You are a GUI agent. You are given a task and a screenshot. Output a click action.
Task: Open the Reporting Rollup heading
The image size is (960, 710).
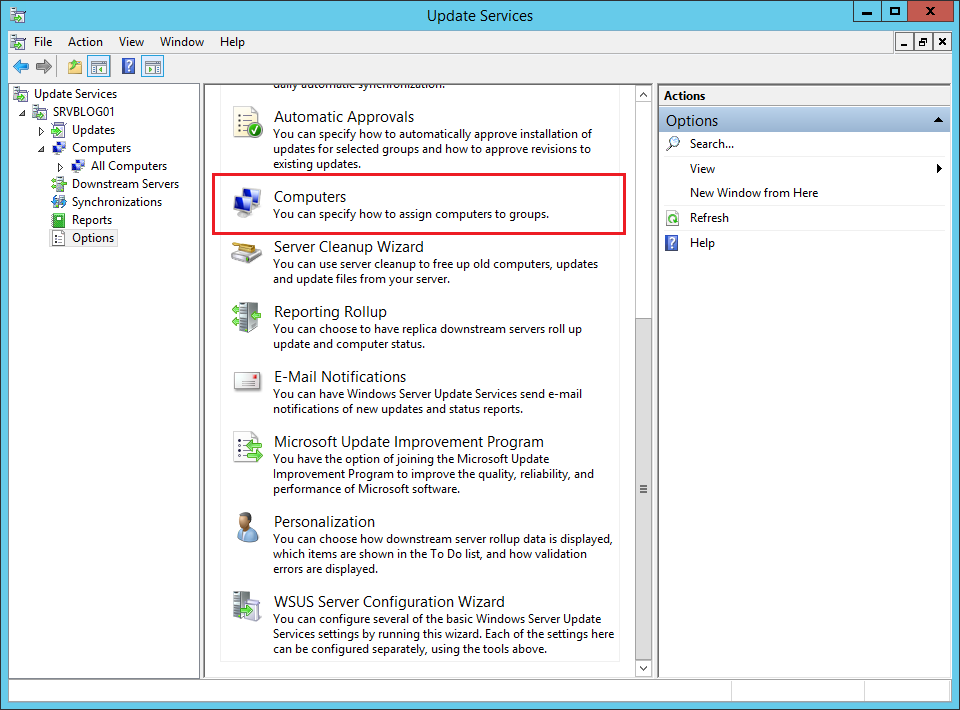[330, 312]
